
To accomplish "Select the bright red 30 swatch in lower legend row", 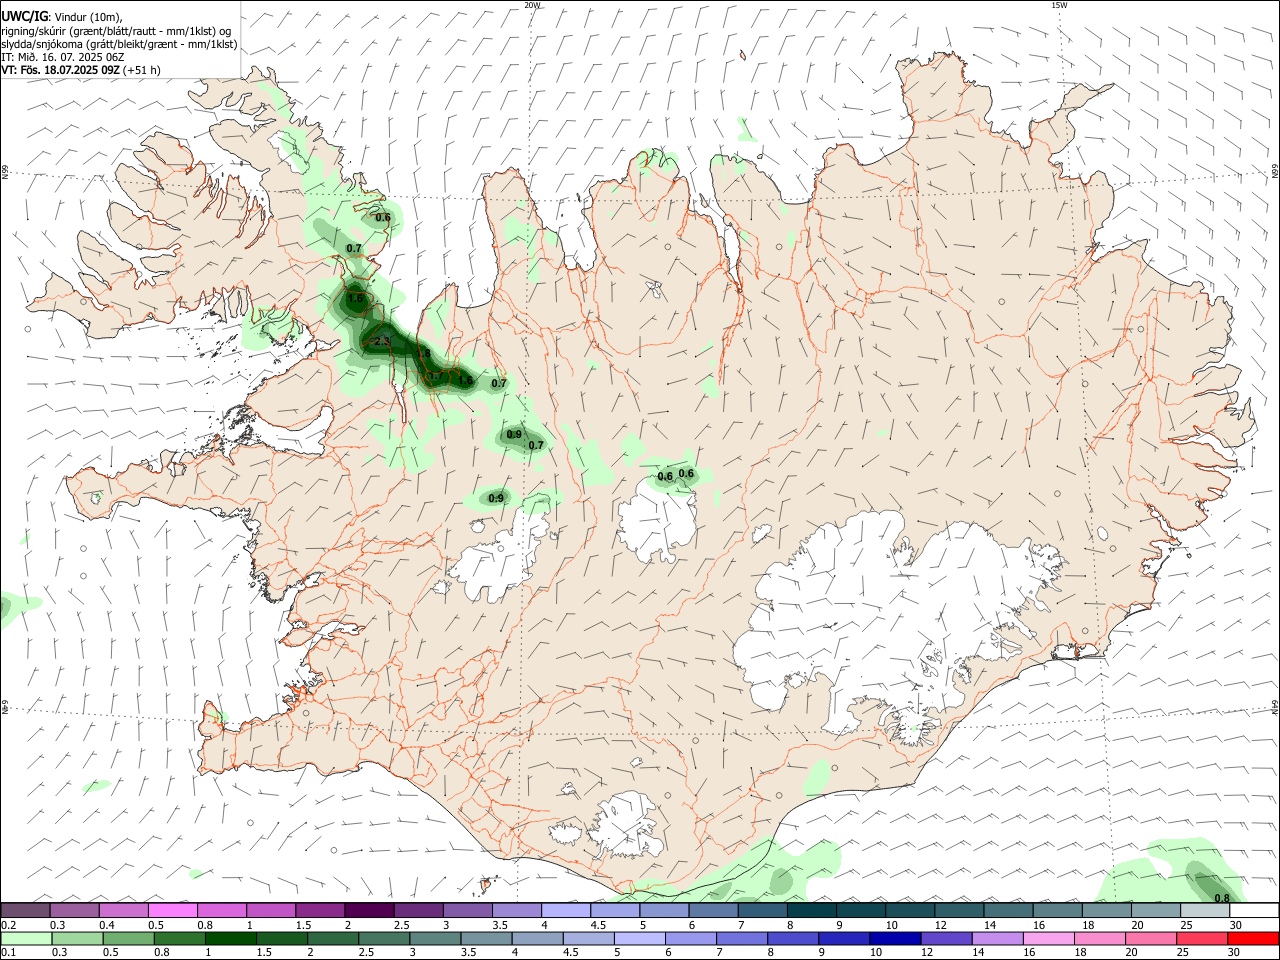I will 1254,938.
